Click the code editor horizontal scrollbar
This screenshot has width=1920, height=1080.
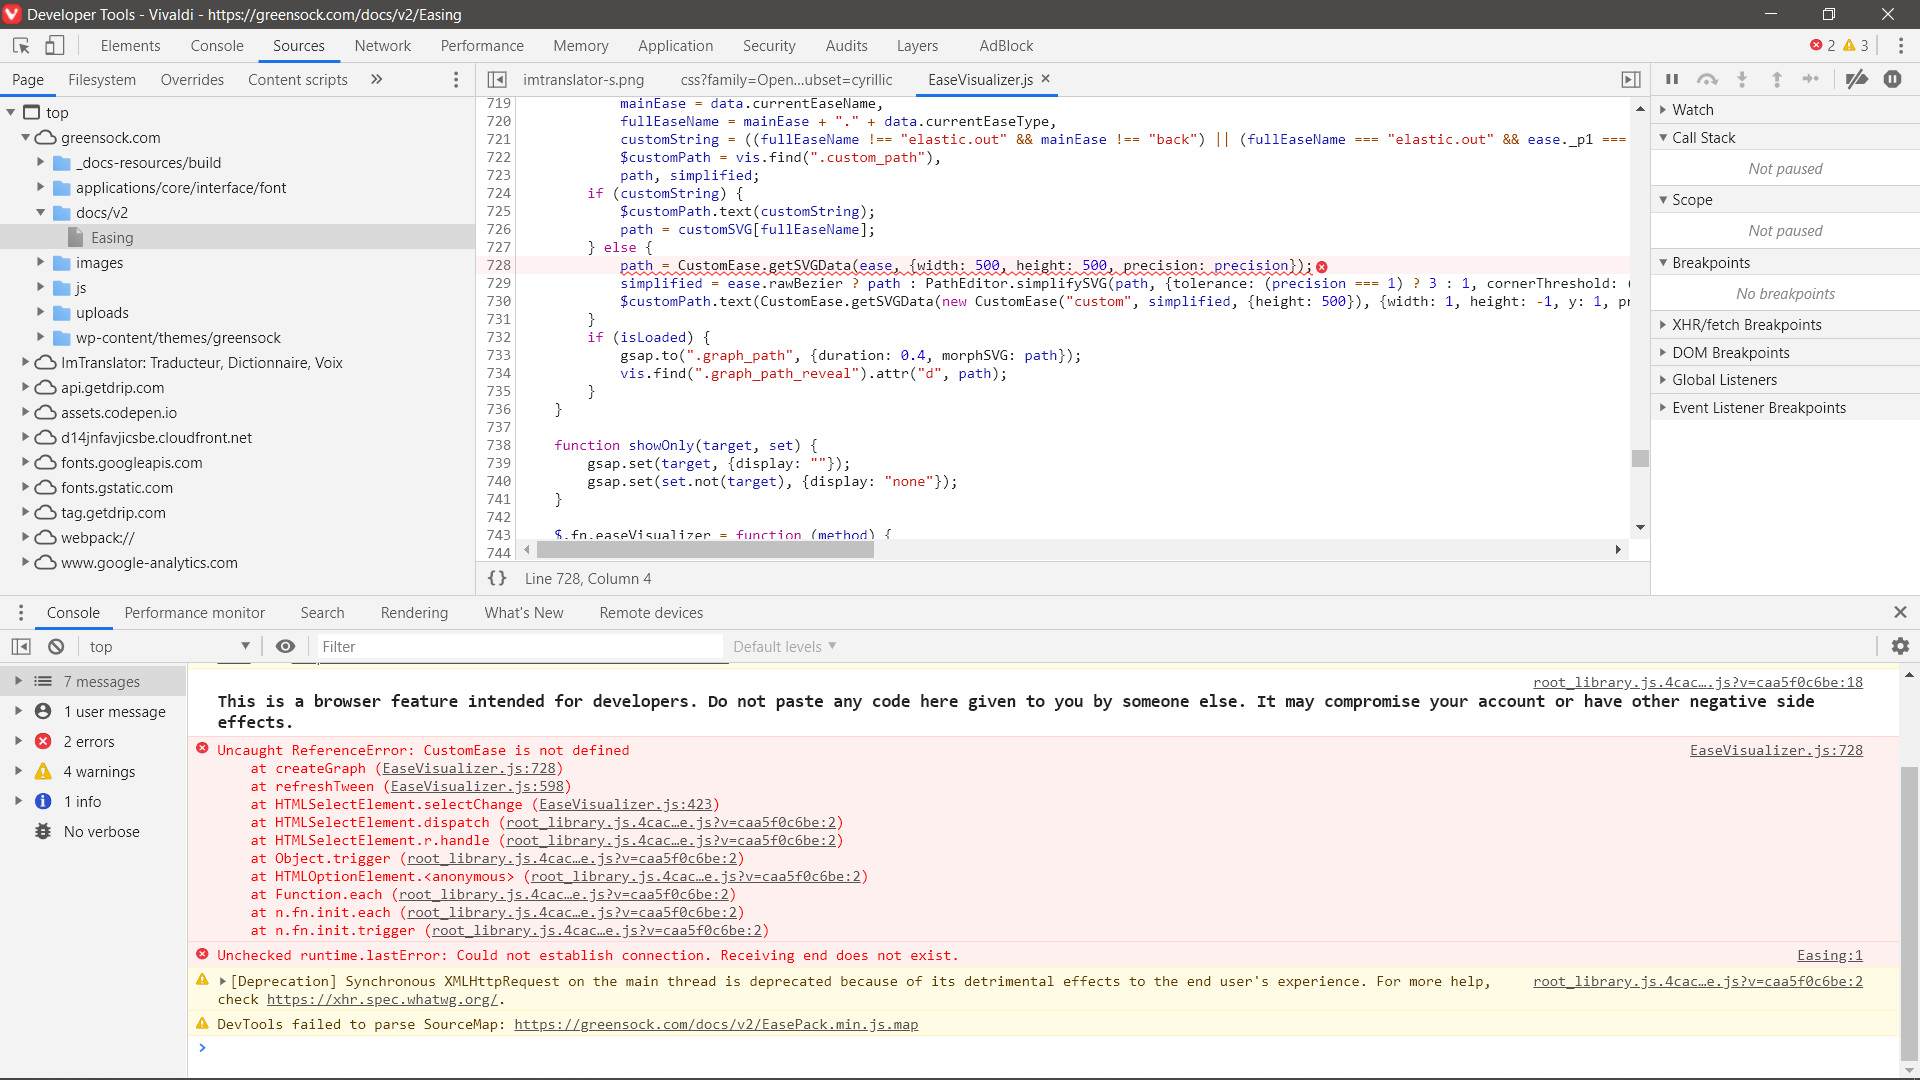705,549
